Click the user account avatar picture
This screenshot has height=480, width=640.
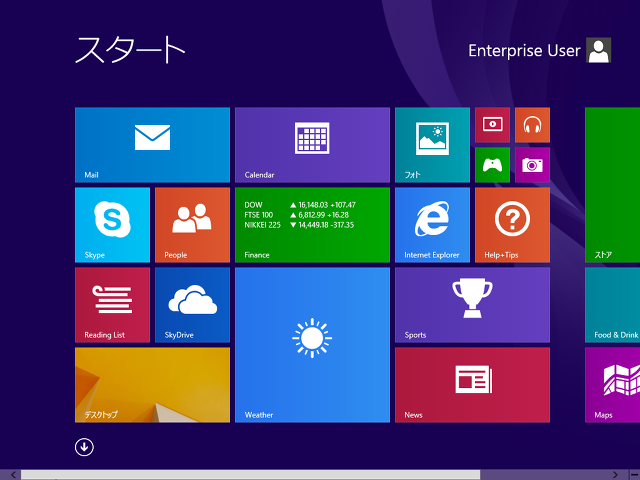(598, 50)
